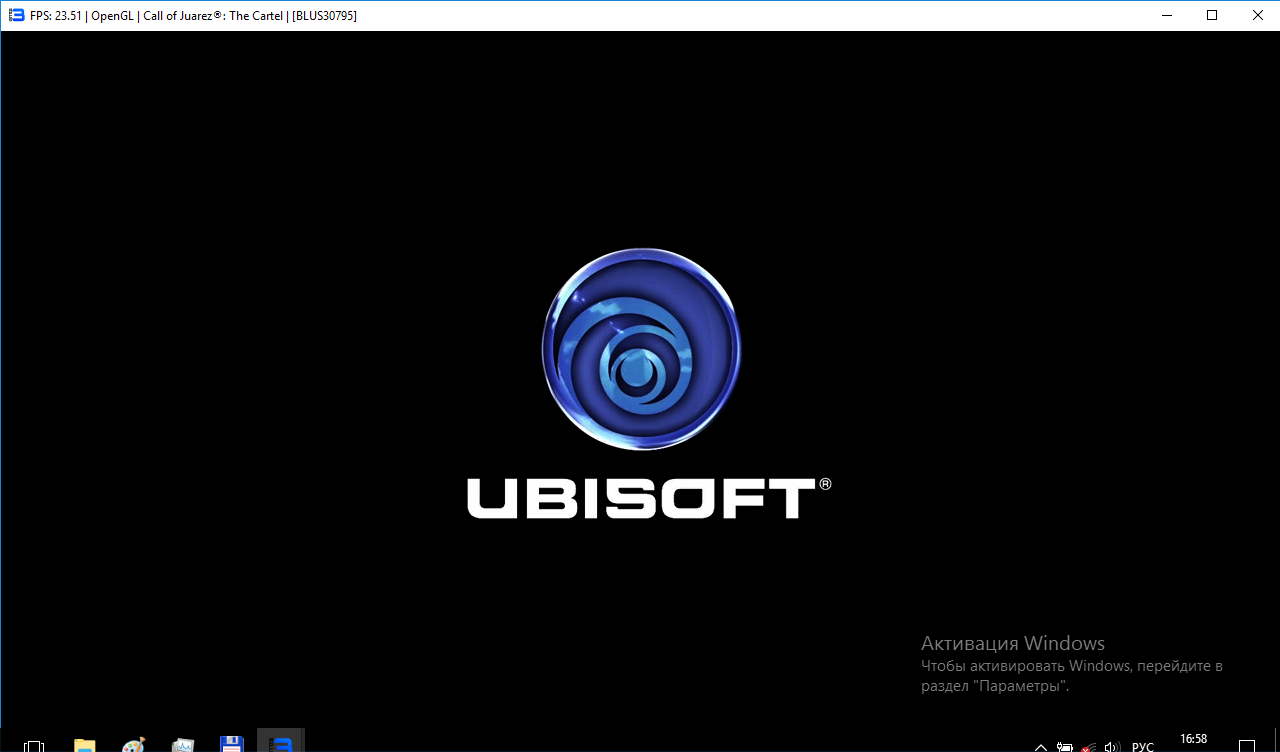Image resolution: width=1280 pixels, height=752 pixels.
Task: Open the floppy disk app in taskbar
Action: coord(232,745)
